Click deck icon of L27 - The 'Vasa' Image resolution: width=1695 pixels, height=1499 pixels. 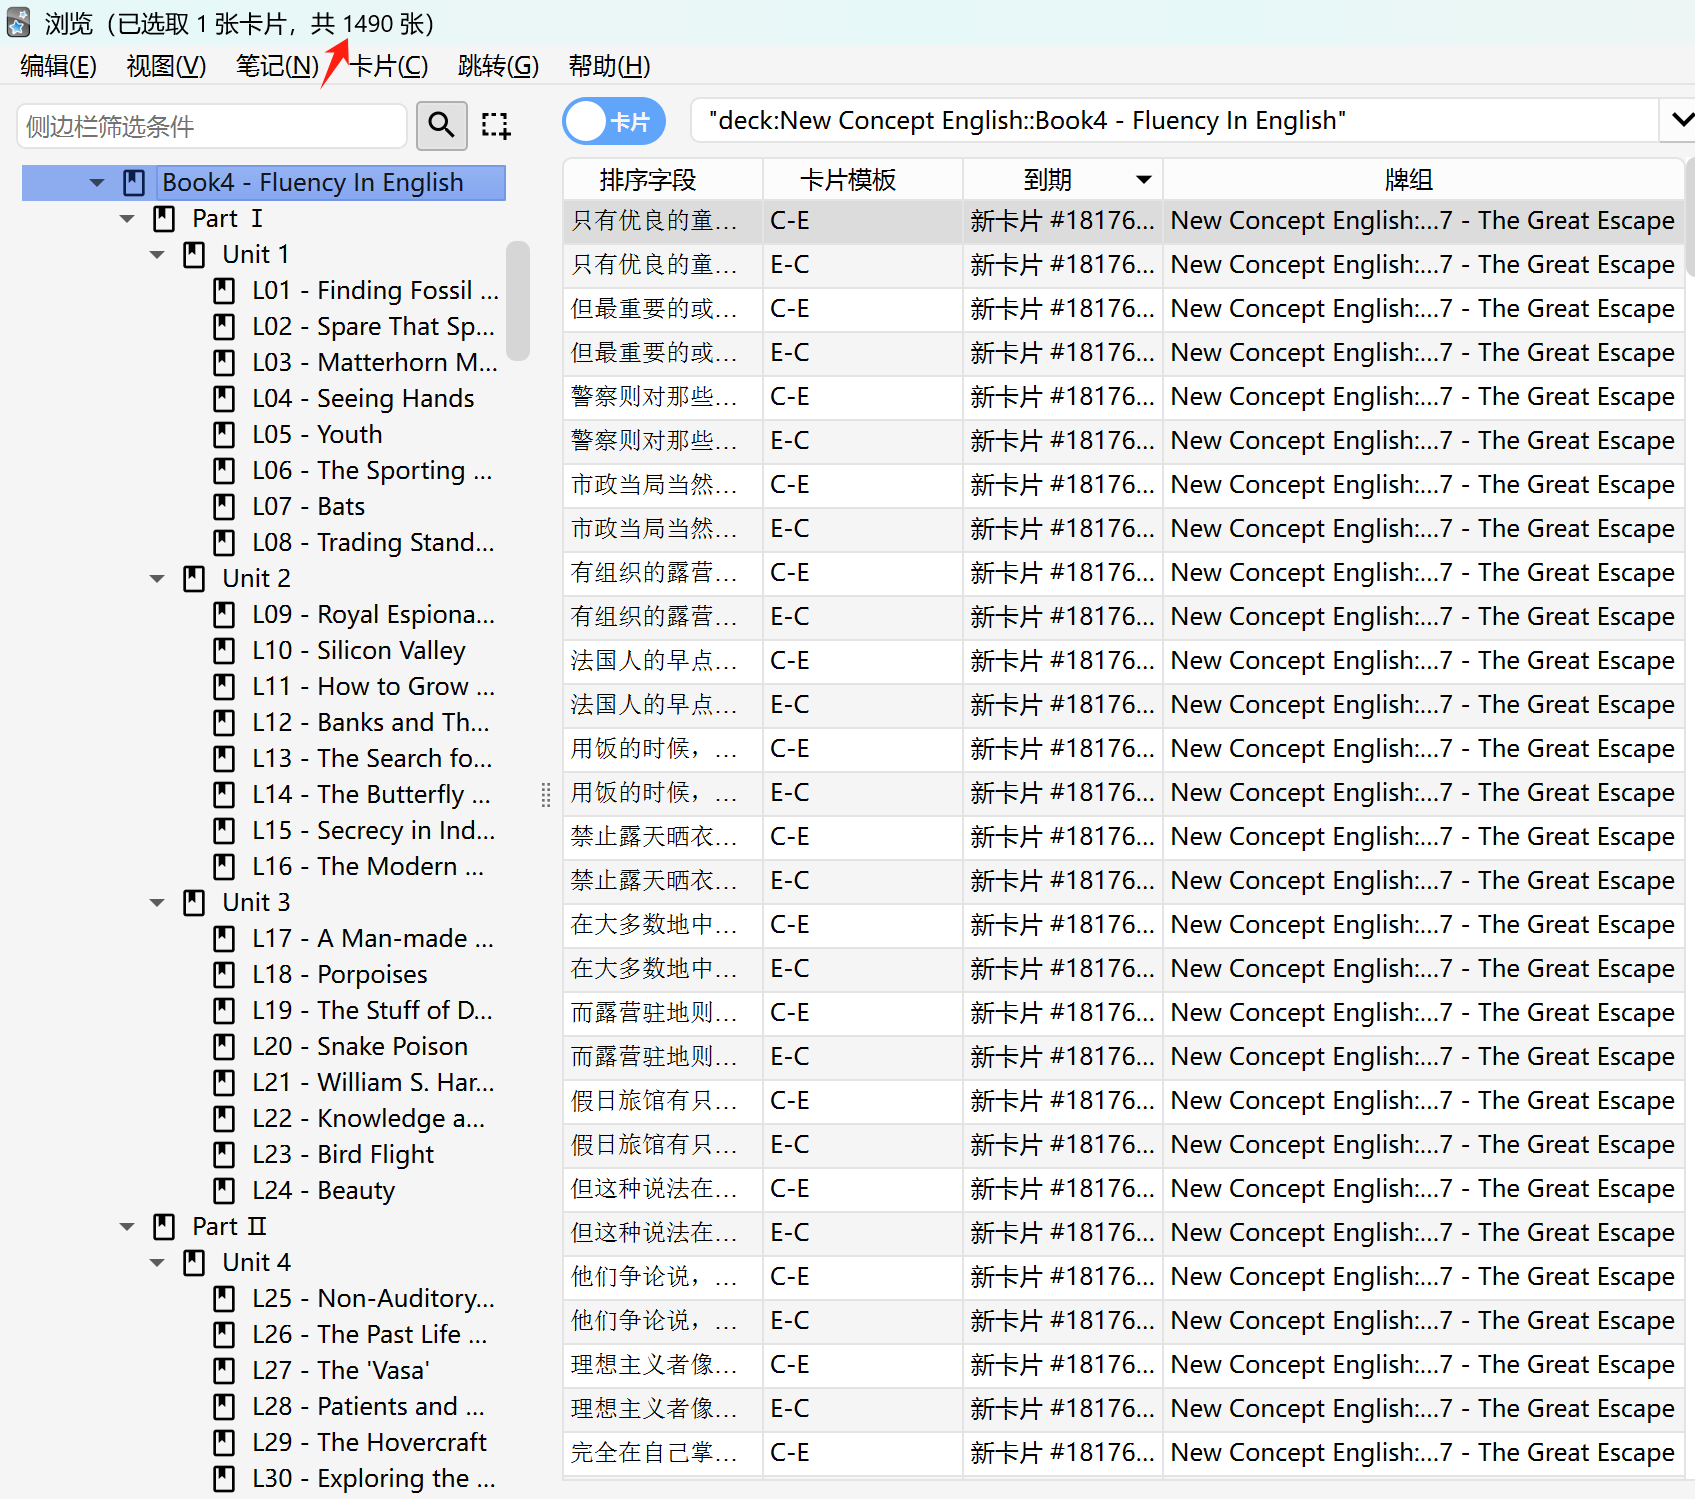(224, 1370)
